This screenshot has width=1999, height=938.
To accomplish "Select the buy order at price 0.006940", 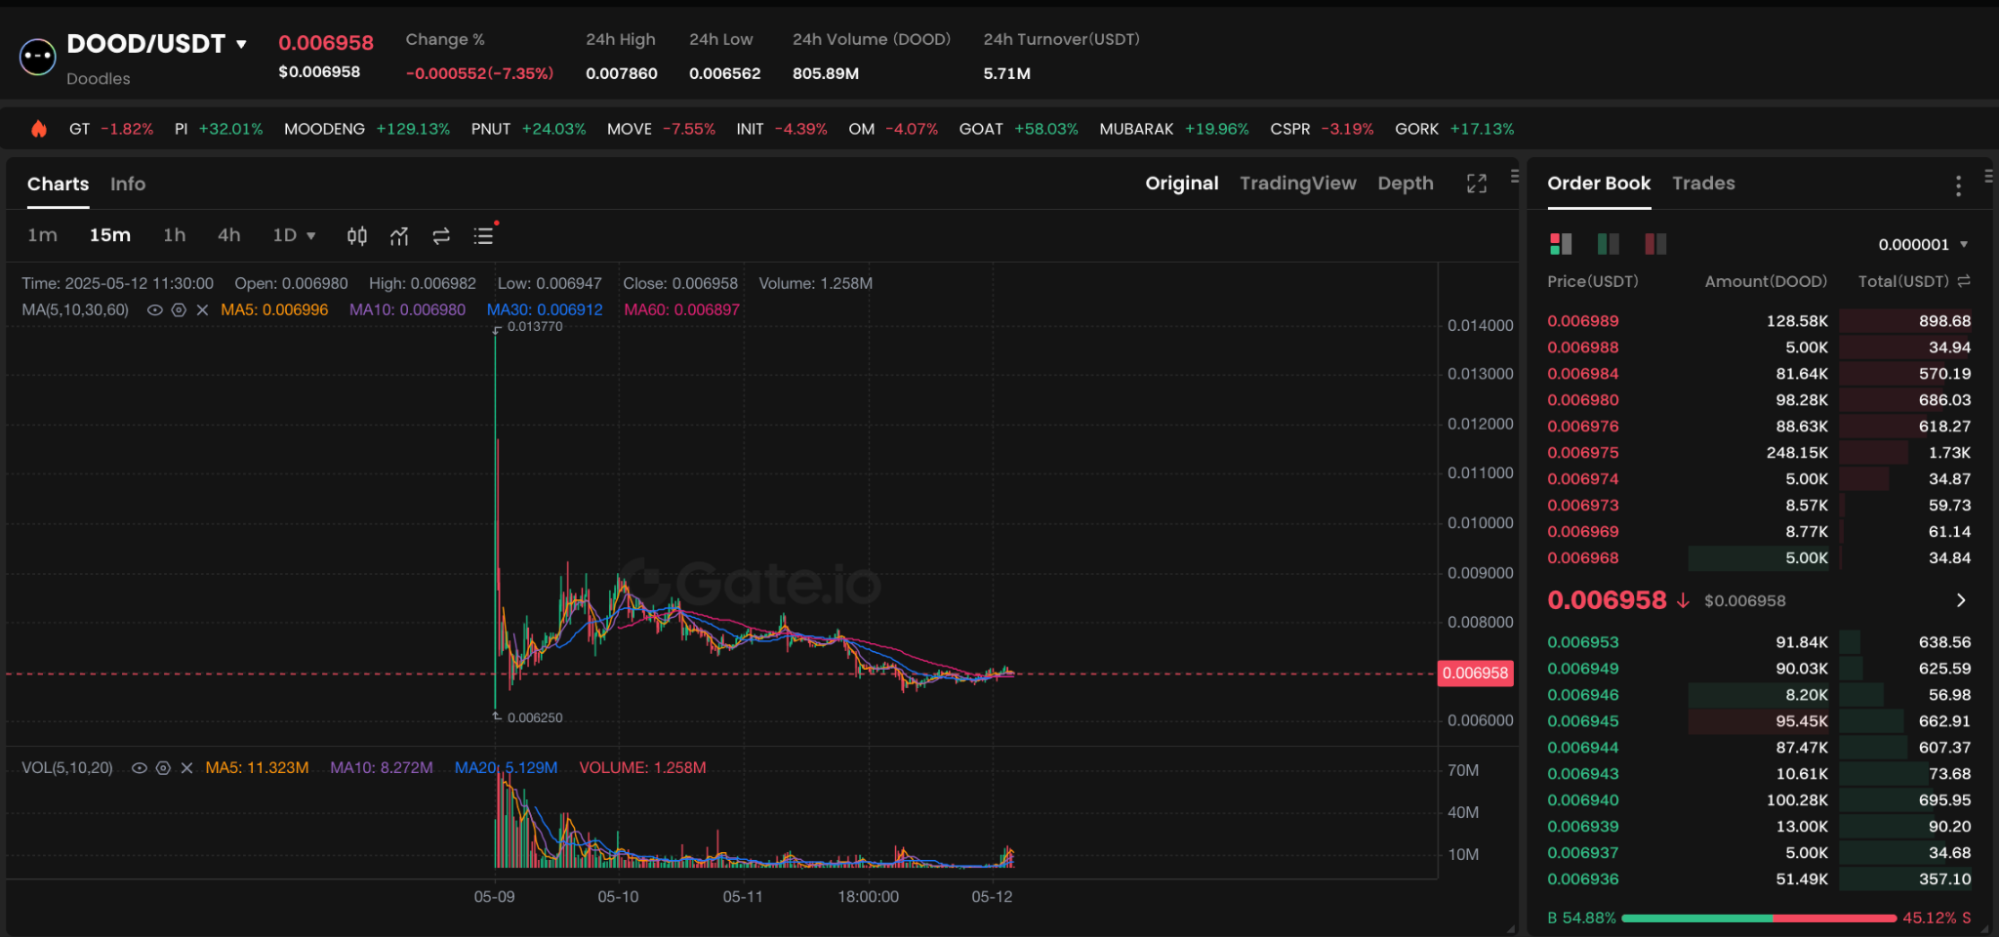I will pyautogui.click(x=1759, y=800).
